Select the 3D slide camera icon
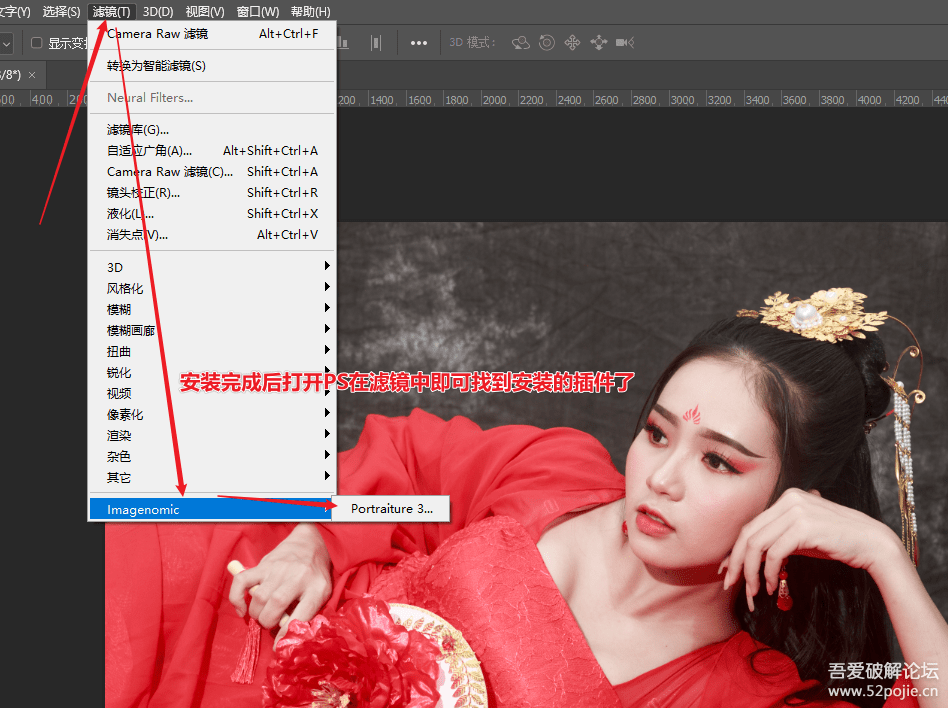948x708 pixels. click(x=599, y=43)
